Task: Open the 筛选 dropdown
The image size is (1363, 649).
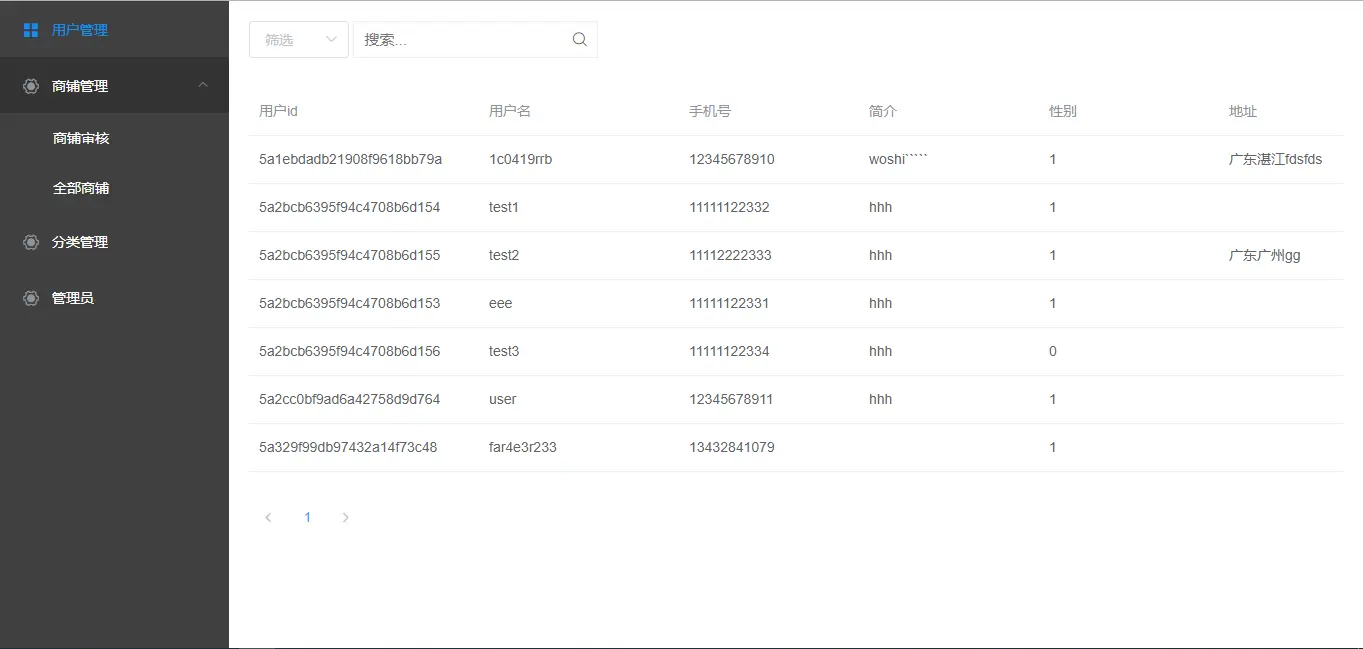Action: click(x=299, y=40)
